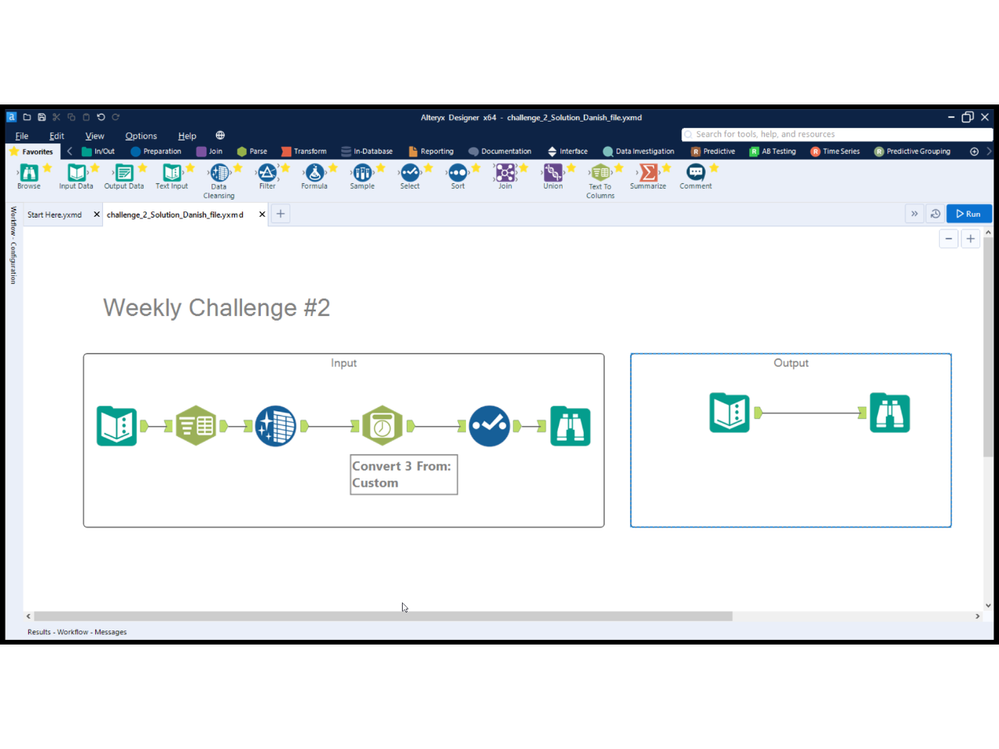The width and height of the screenshot is (999, 749).
Task: Choose the Text To Columns tool in the palette
Action: (x=600, y=181)
